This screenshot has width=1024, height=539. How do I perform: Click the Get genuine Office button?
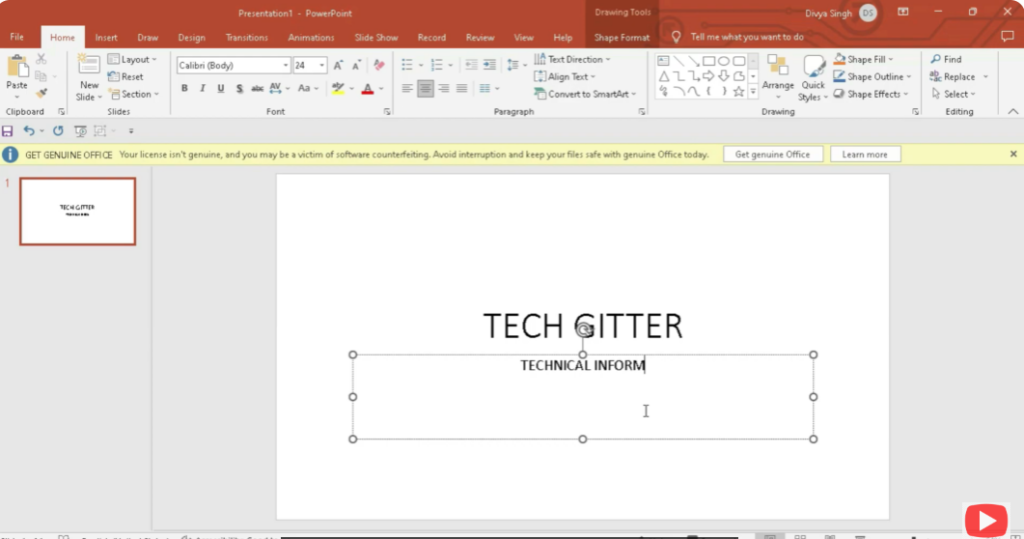pyautogui.click(x=772, y=155)
